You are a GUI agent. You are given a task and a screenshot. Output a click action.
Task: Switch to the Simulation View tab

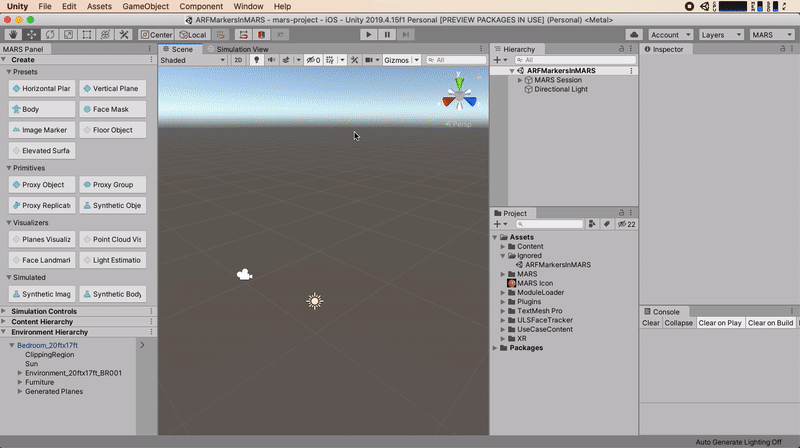[x=239, y=49]
